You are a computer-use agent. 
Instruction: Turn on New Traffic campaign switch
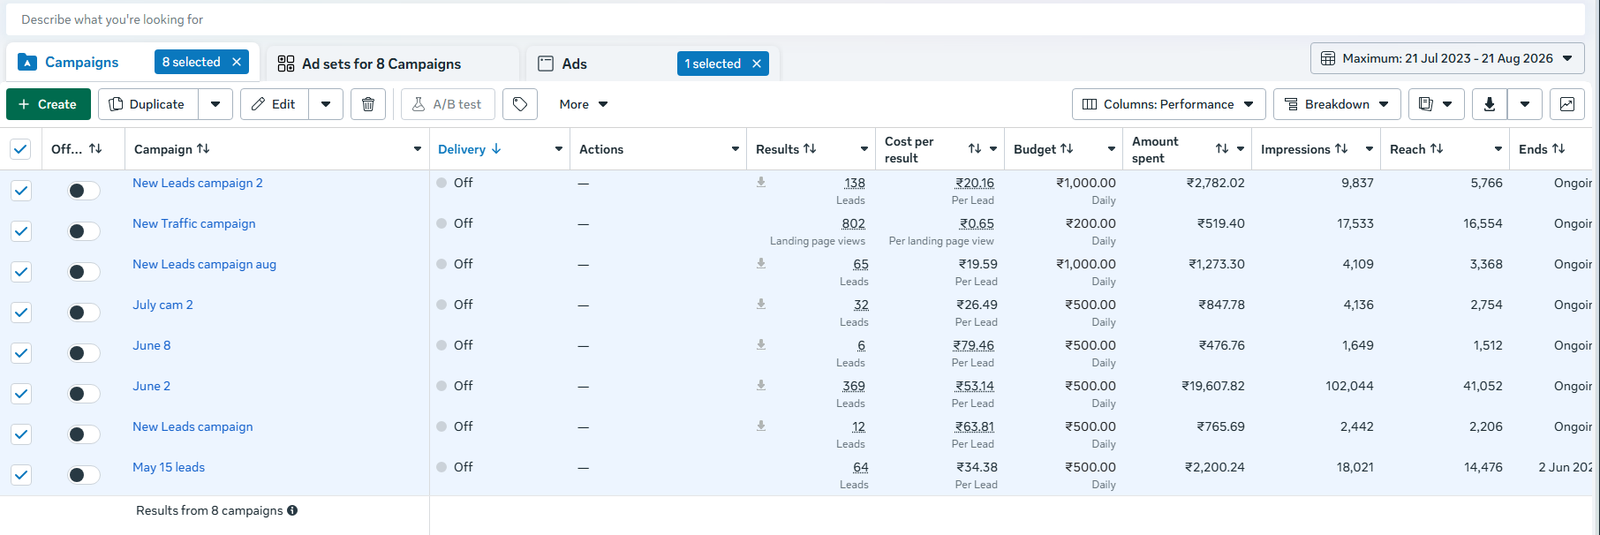[x=84, y=231]
